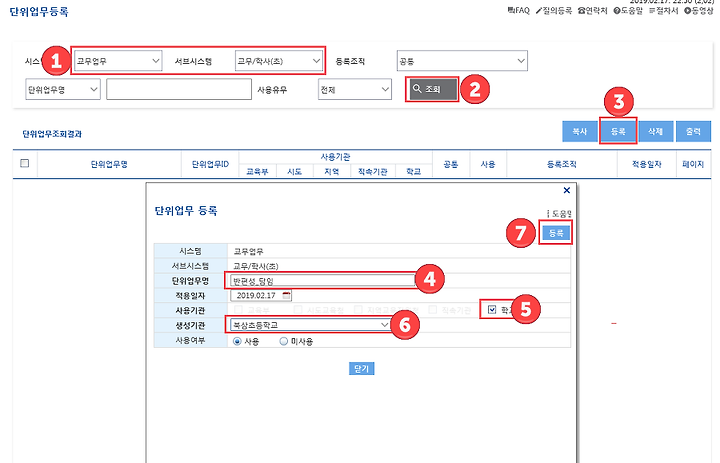
Task: Click the search keyword text box
Action: [179, 89]
